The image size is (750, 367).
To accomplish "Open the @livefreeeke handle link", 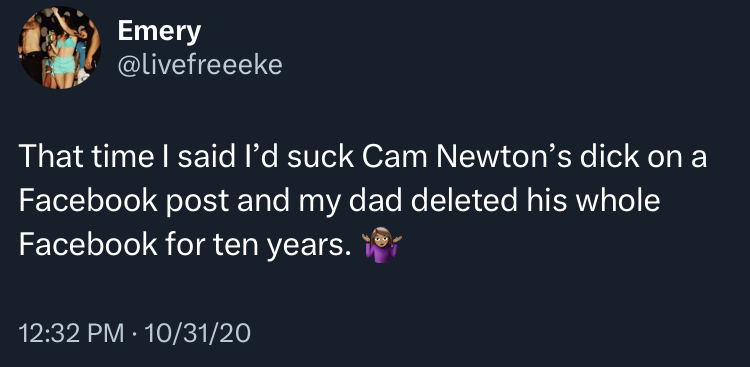I will [x=200, y=65].
